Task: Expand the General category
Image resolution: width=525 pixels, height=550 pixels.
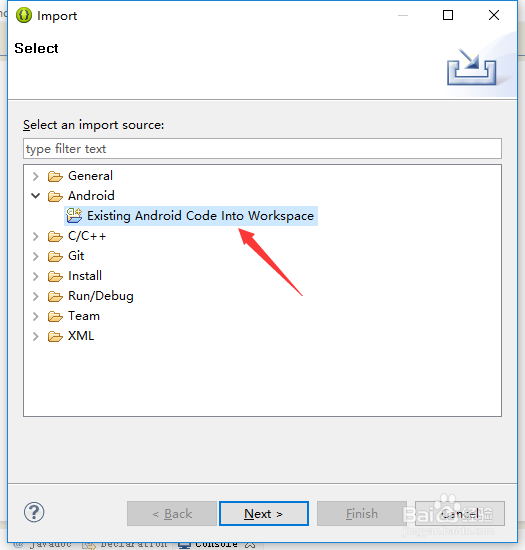Action: (x=35, y=176)
